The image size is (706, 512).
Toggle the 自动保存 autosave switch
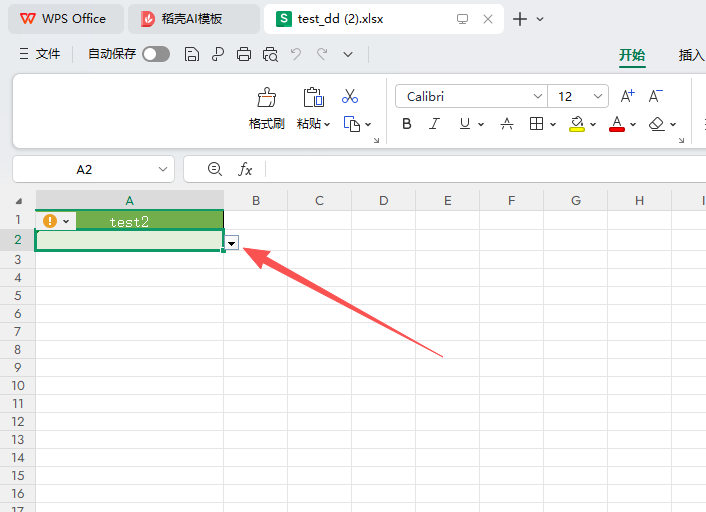[x=156, y=55]
